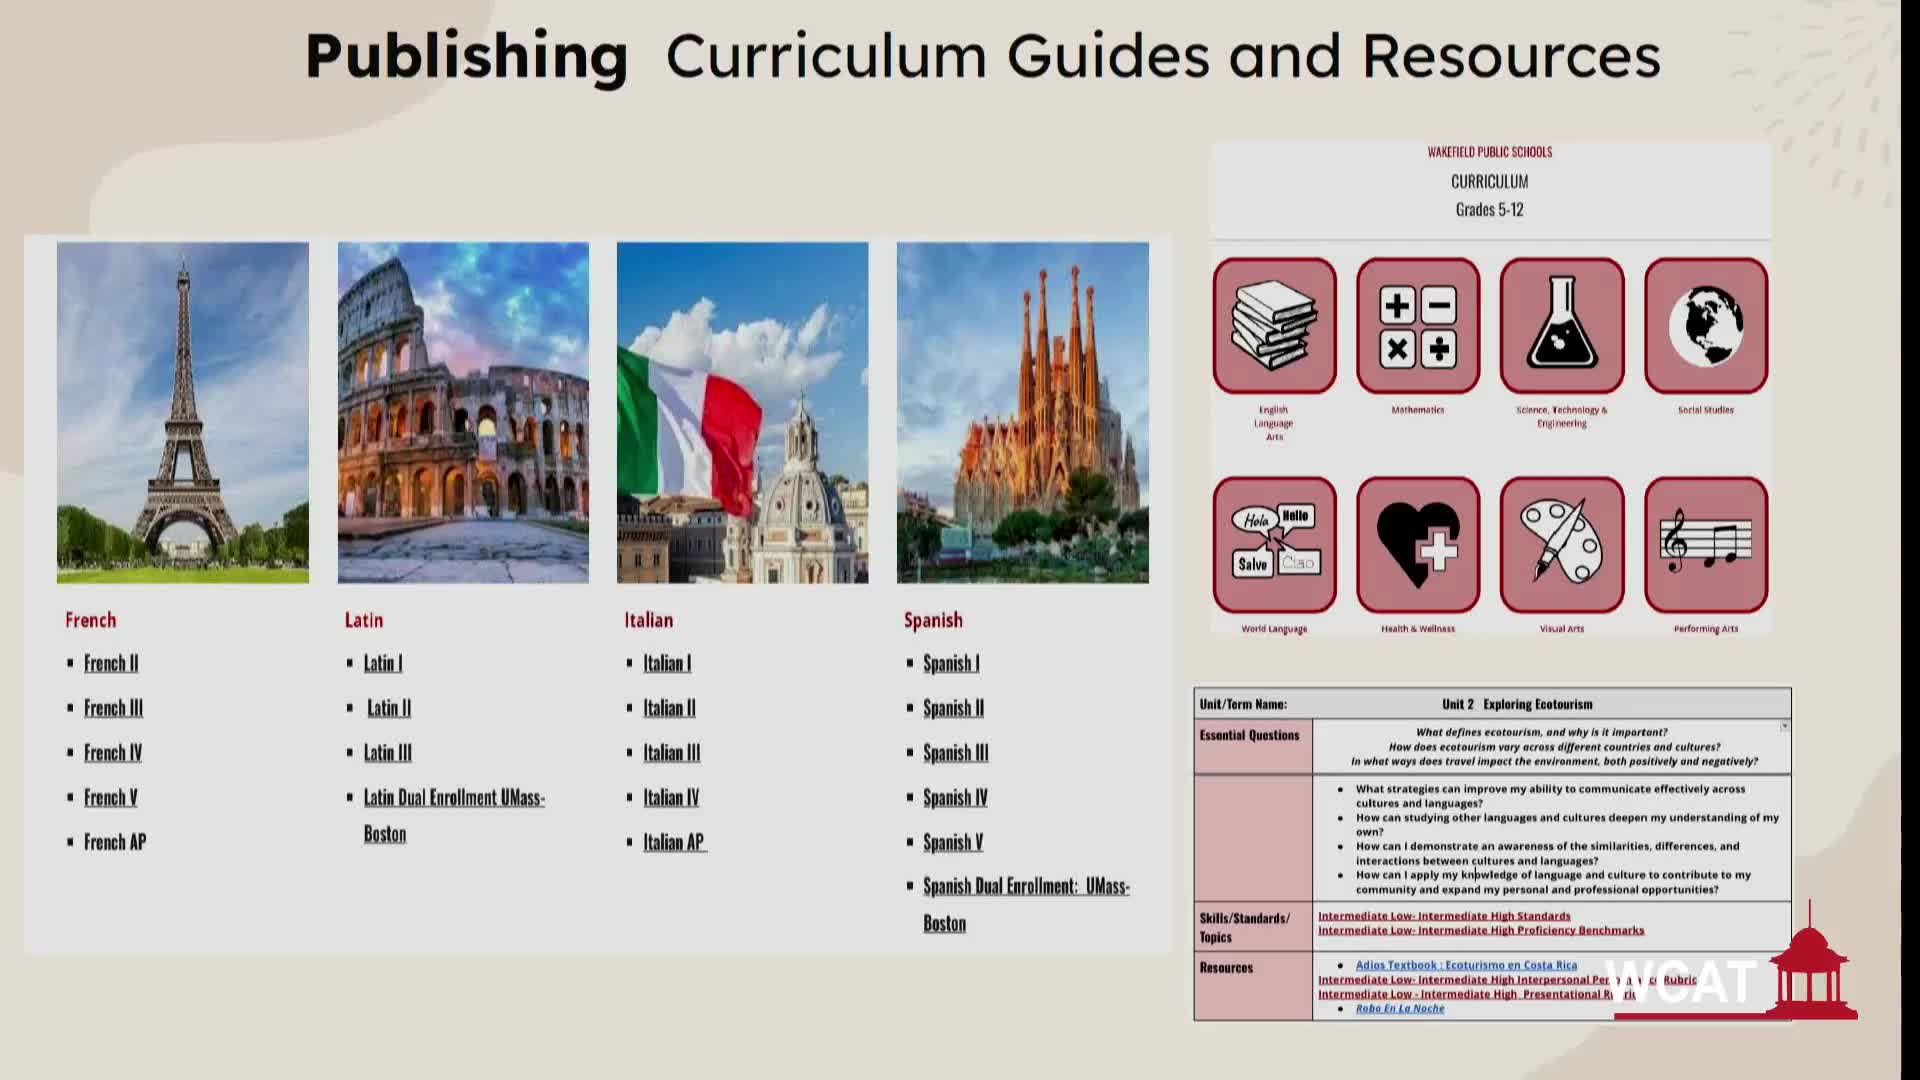Open the Spanish IV link
Viewport: 1920px width, 1080px height.
(x=955, y=797)
